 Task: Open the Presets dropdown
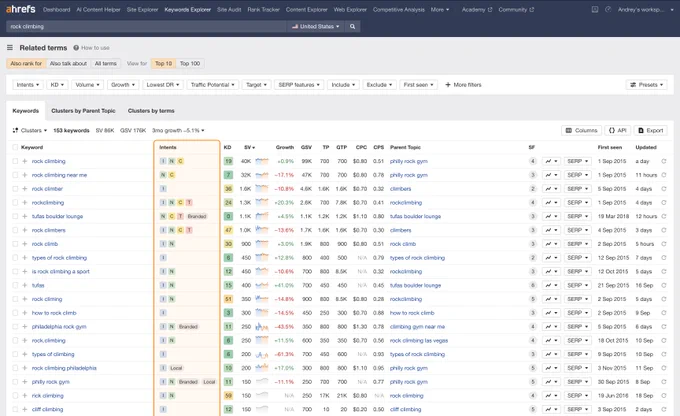tap(647, 85)
